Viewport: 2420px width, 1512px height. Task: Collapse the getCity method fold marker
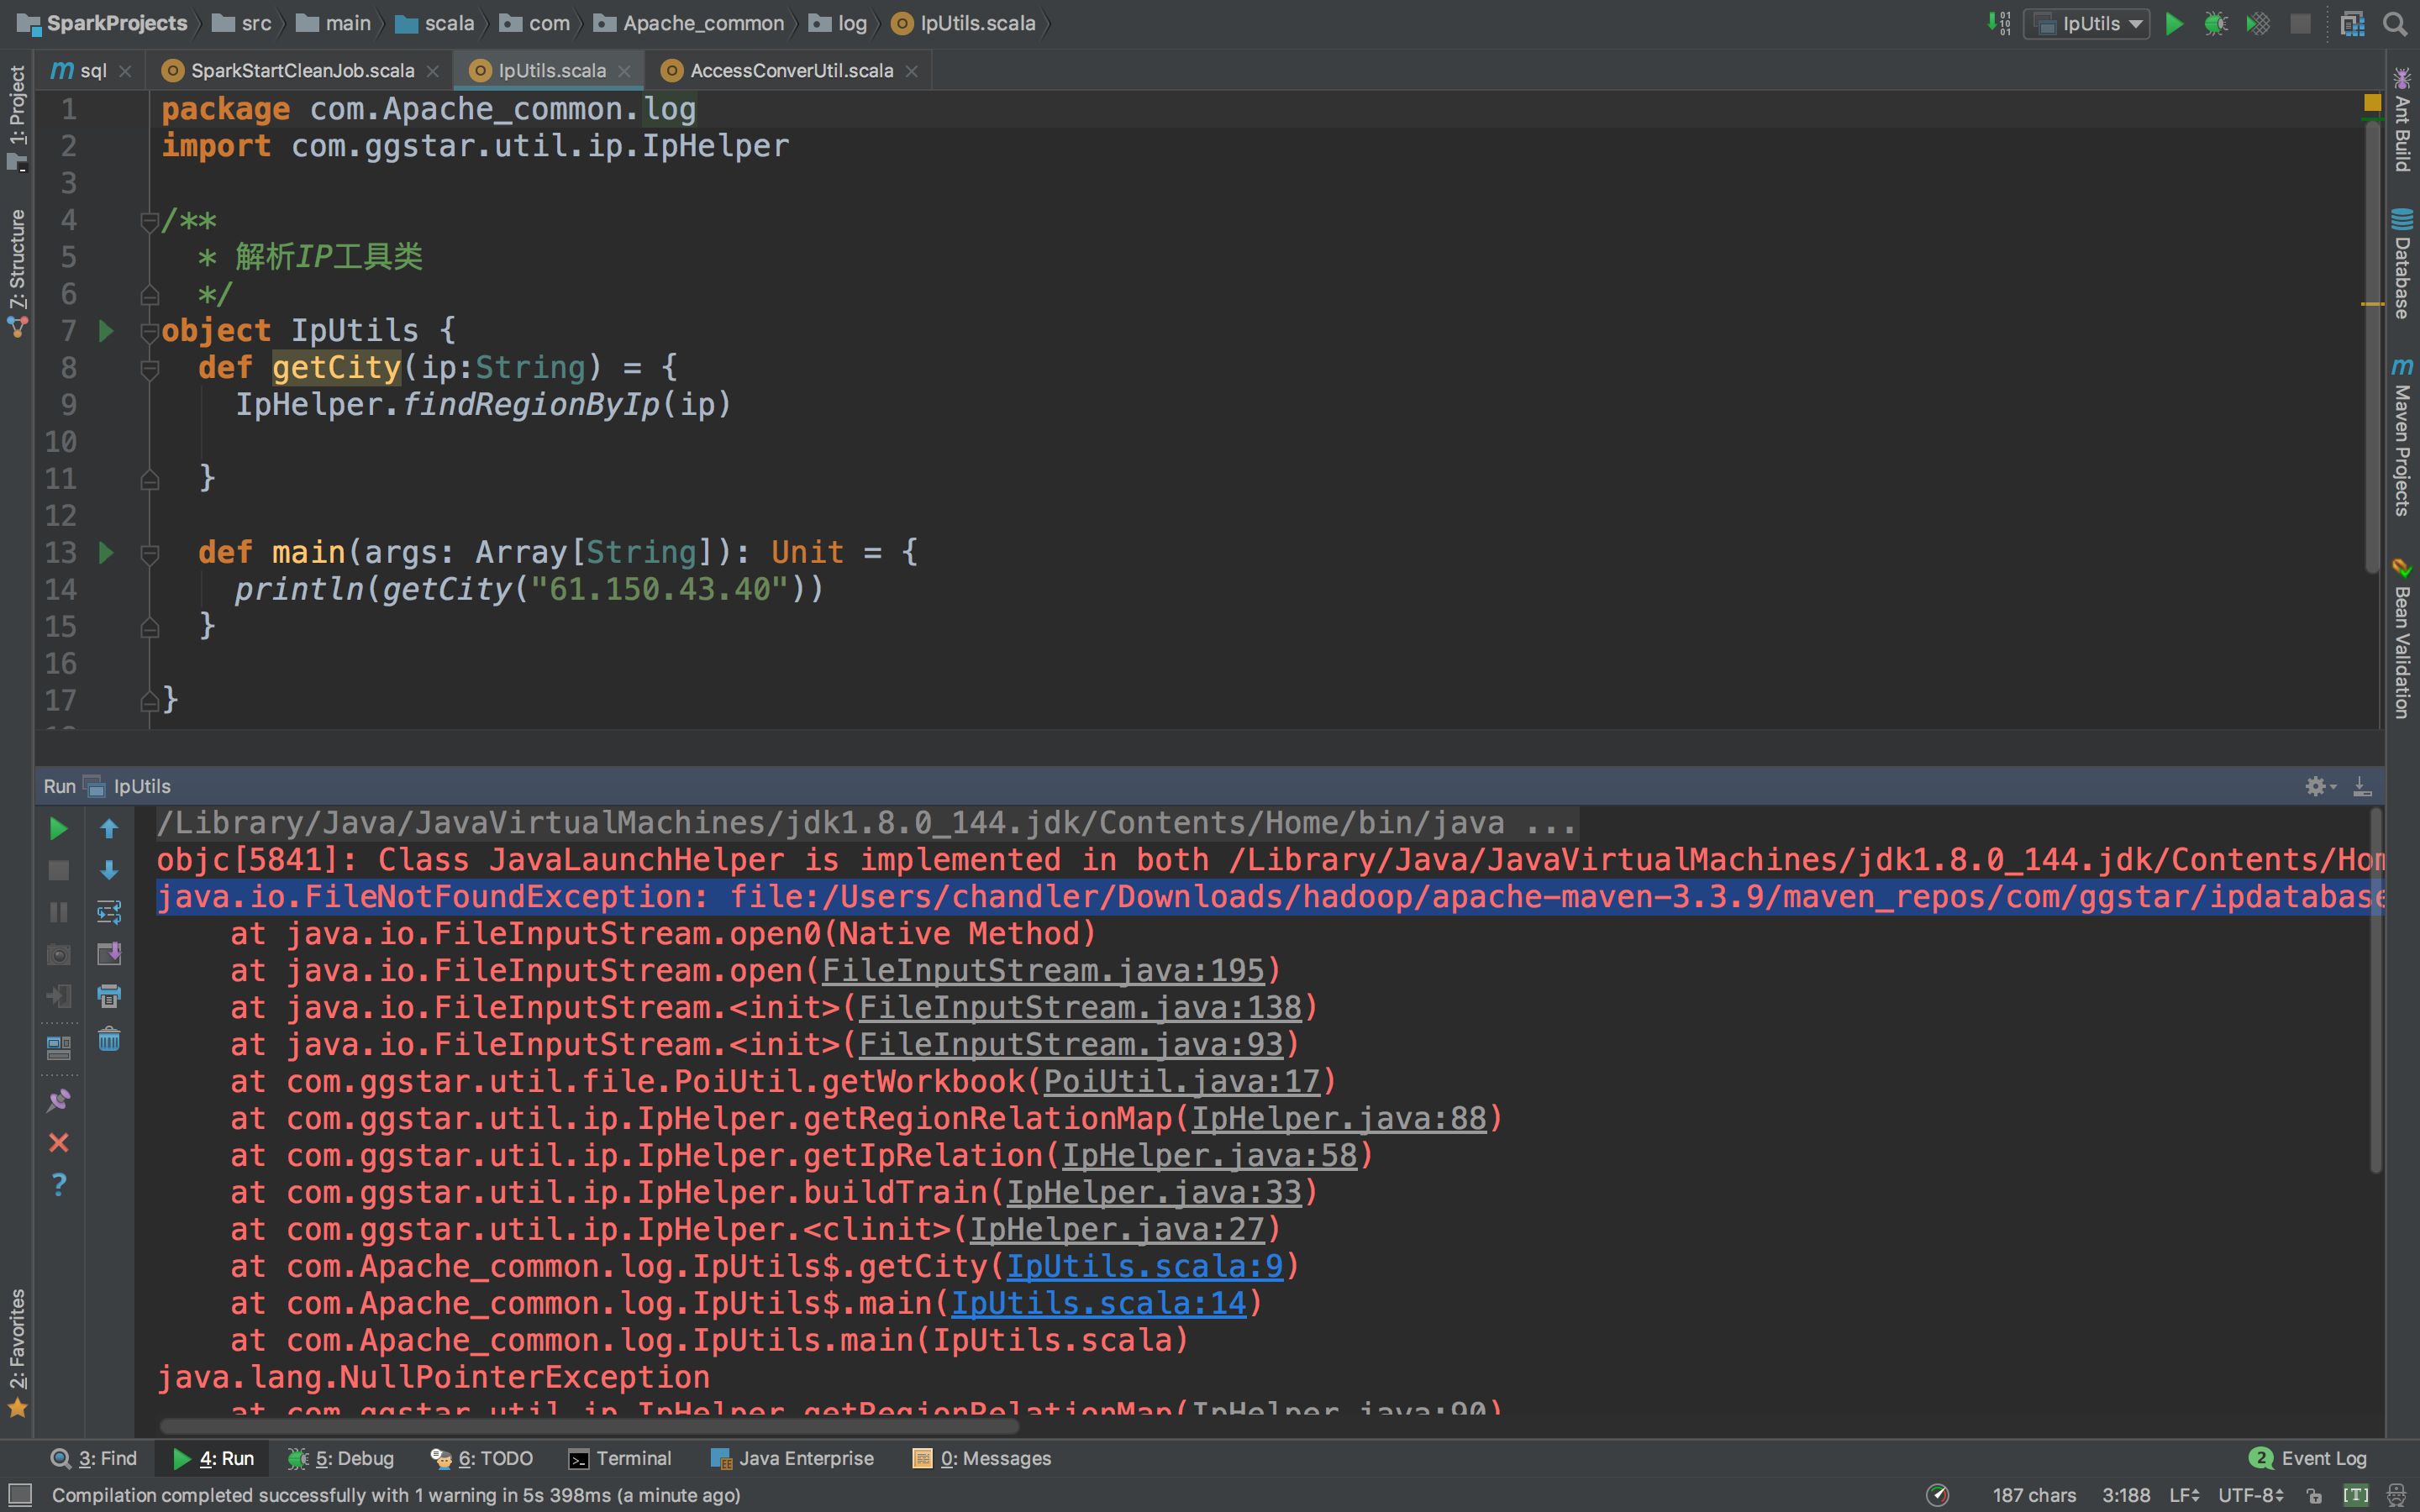[150, 369]
